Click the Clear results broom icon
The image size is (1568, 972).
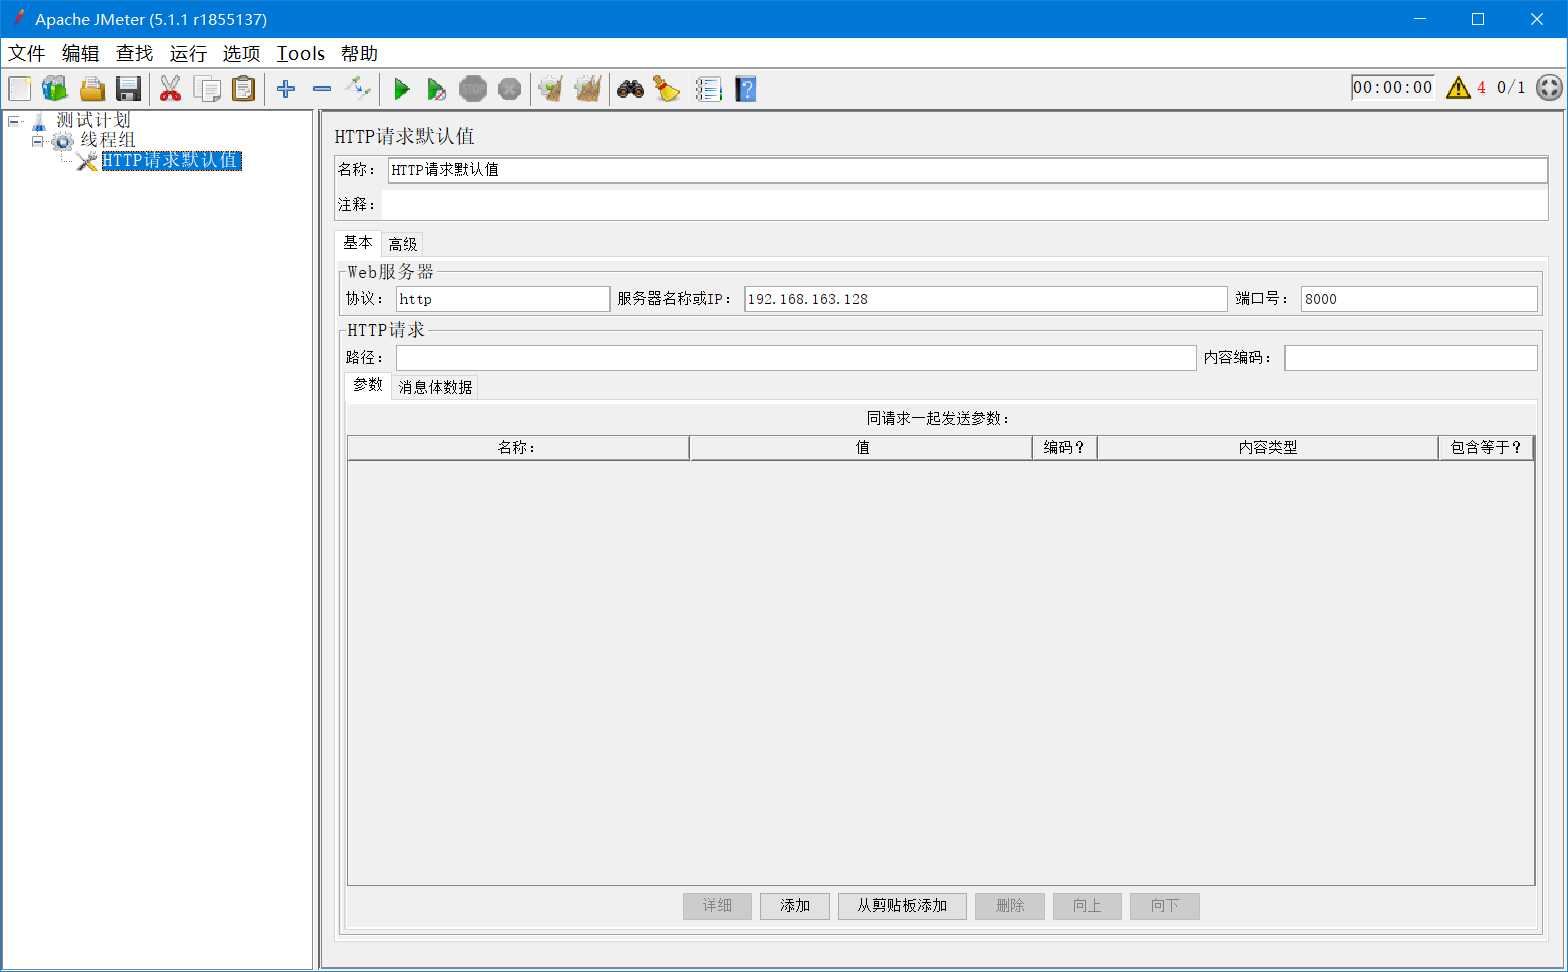click(x=551, y=89)
